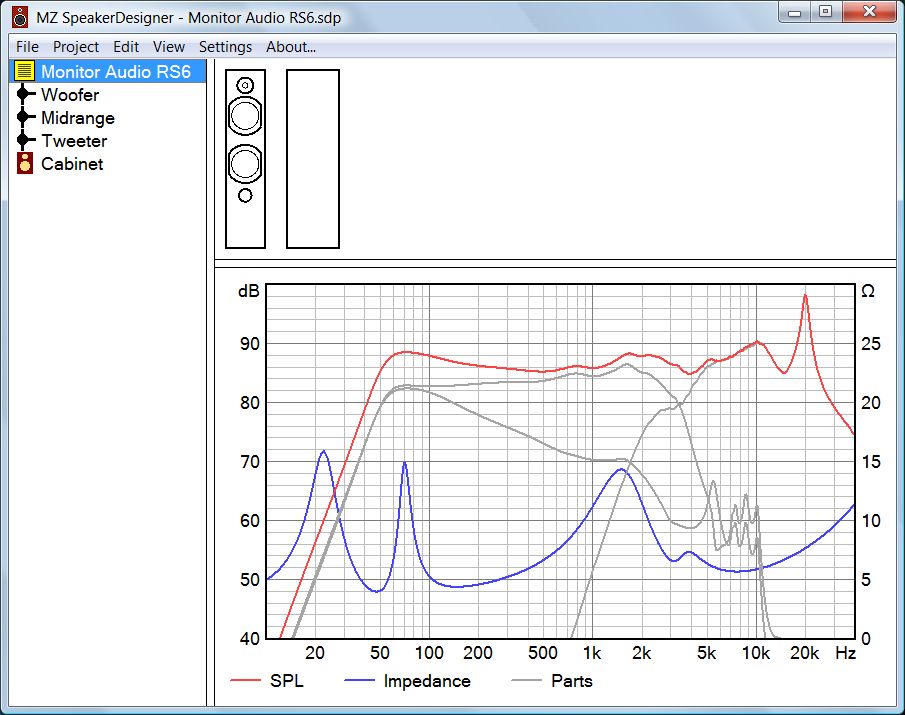Open the Settings menu

(x=225, y=47)
